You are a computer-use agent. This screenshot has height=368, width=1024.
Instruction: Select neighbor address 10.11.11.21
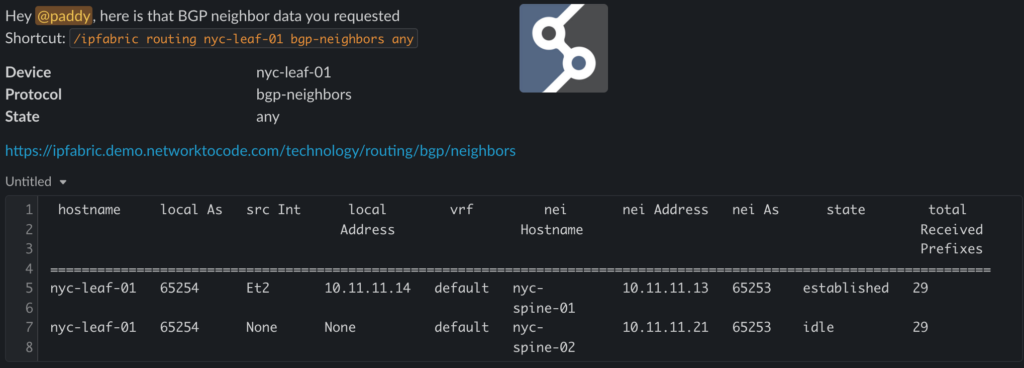coord(665,328)
